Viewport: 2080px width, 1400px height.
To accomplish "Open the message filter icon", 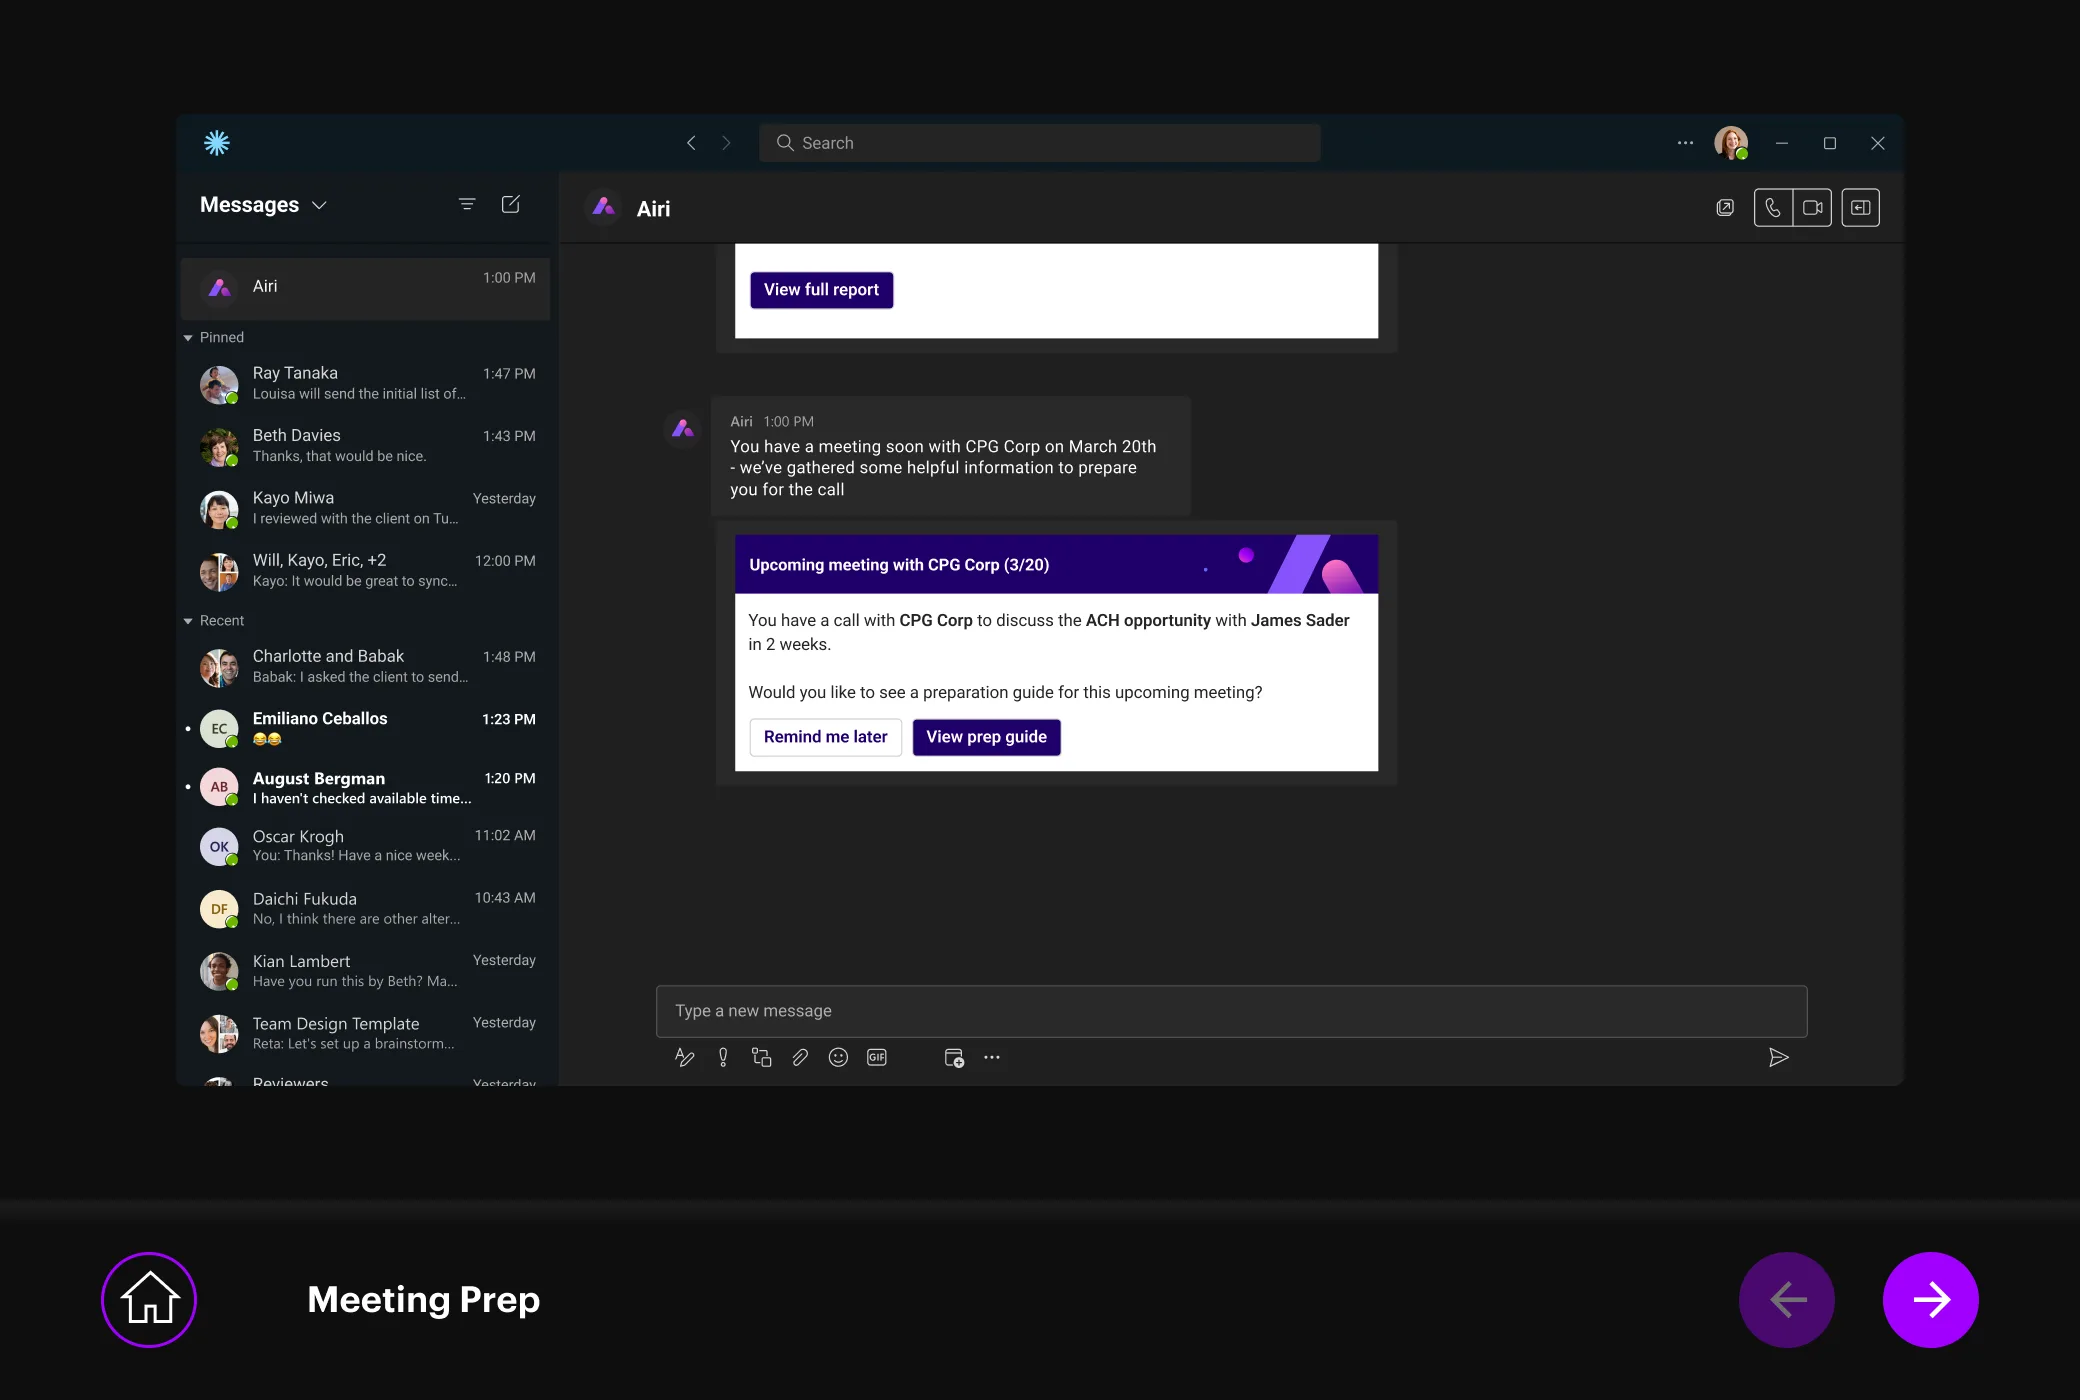I will (x=467, y=204).
